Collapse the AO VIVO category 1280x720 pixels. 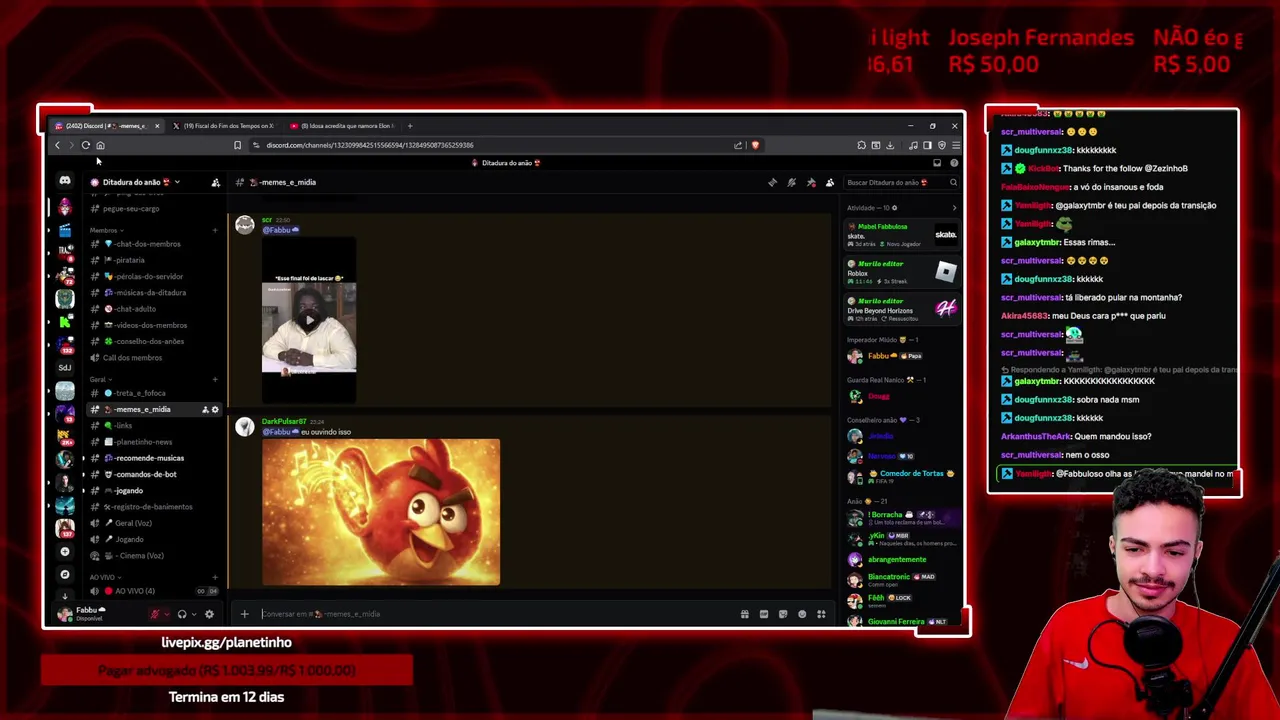click(x=104, y=577)
